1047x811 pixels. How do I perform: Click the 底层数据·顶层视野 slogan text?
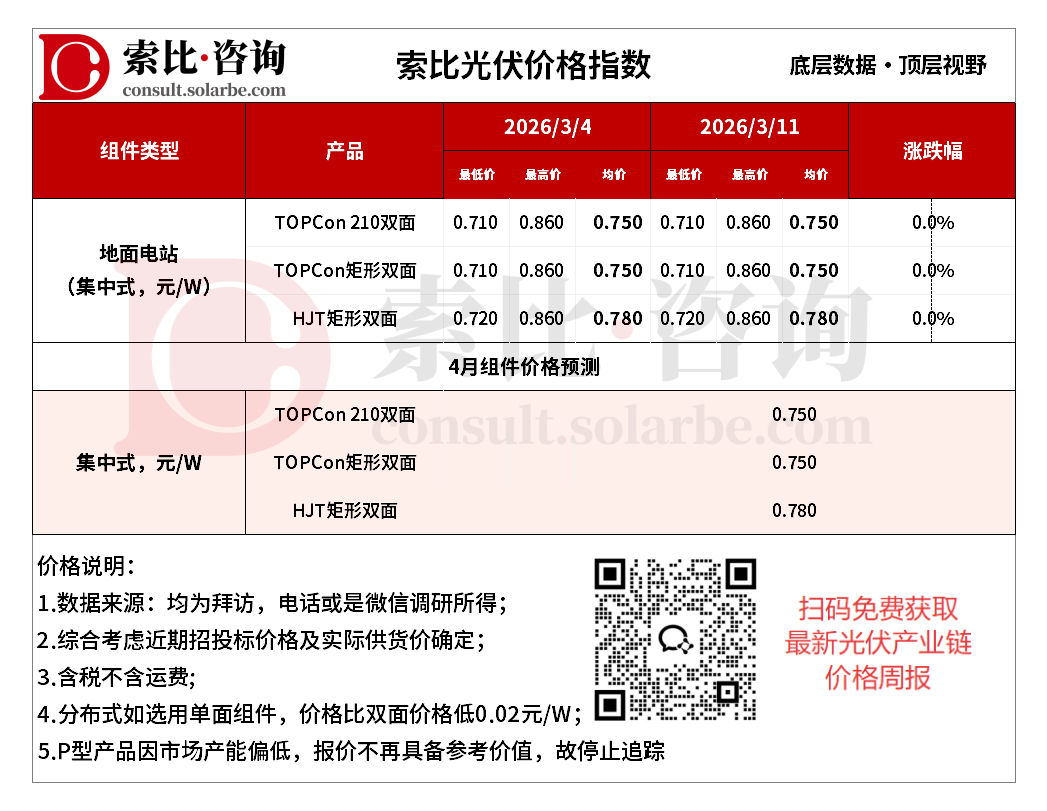[888, 64]
